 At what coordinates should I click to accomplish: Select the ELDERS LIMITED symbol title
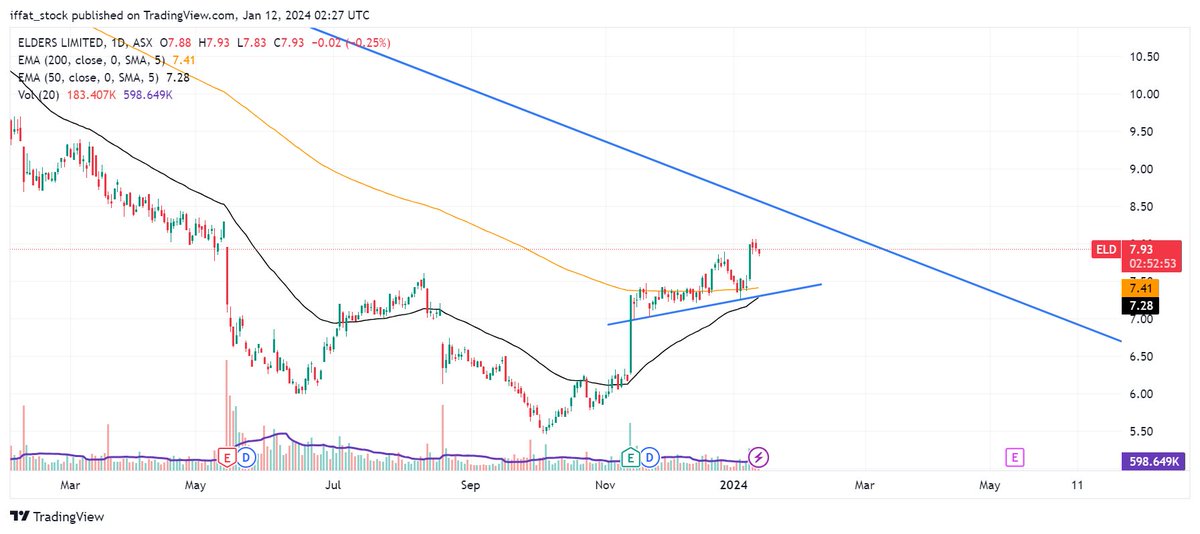tap(59, 43)
